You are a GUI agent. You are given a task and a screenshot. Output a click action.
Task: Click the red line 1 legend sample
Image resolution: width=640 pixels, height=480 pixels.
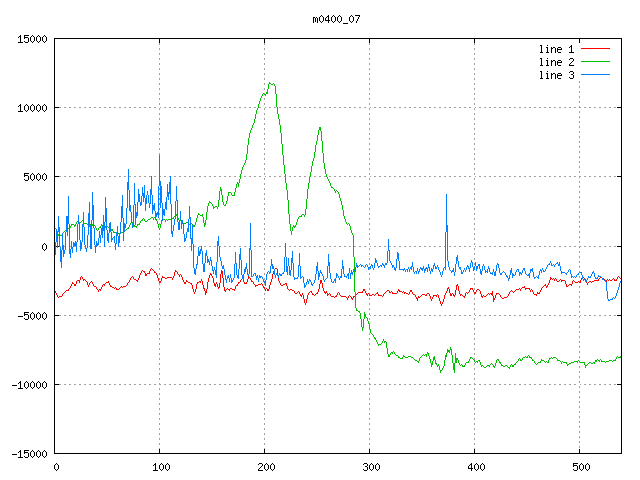596,48
